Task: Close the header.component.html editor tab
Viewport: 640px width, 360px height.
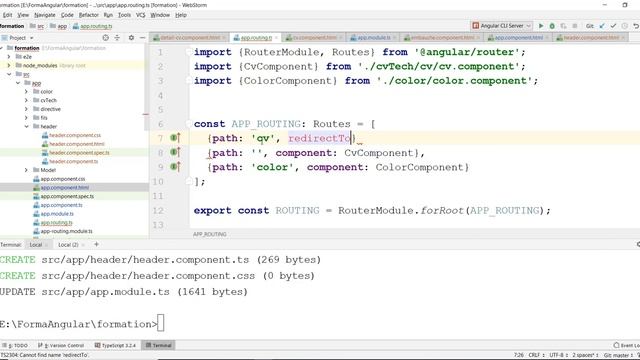Action: 624,38
